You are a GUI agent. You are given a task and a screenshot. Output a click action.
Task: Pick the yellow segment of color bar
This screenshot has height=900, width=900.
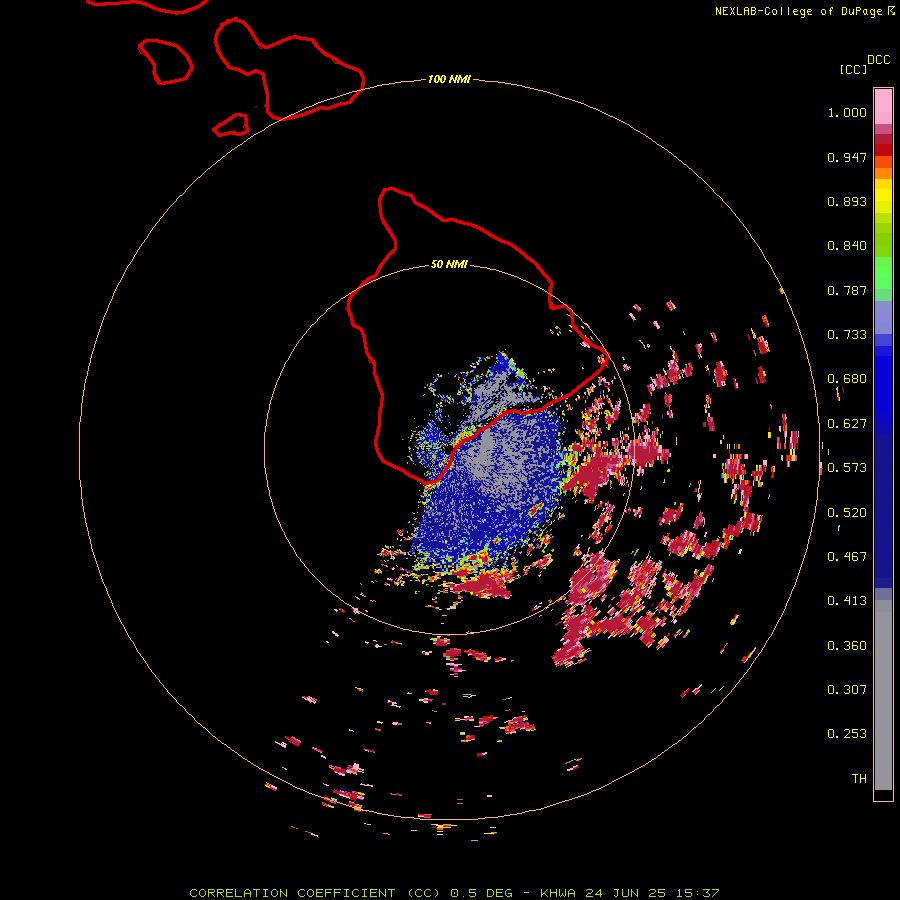point(883,196)
